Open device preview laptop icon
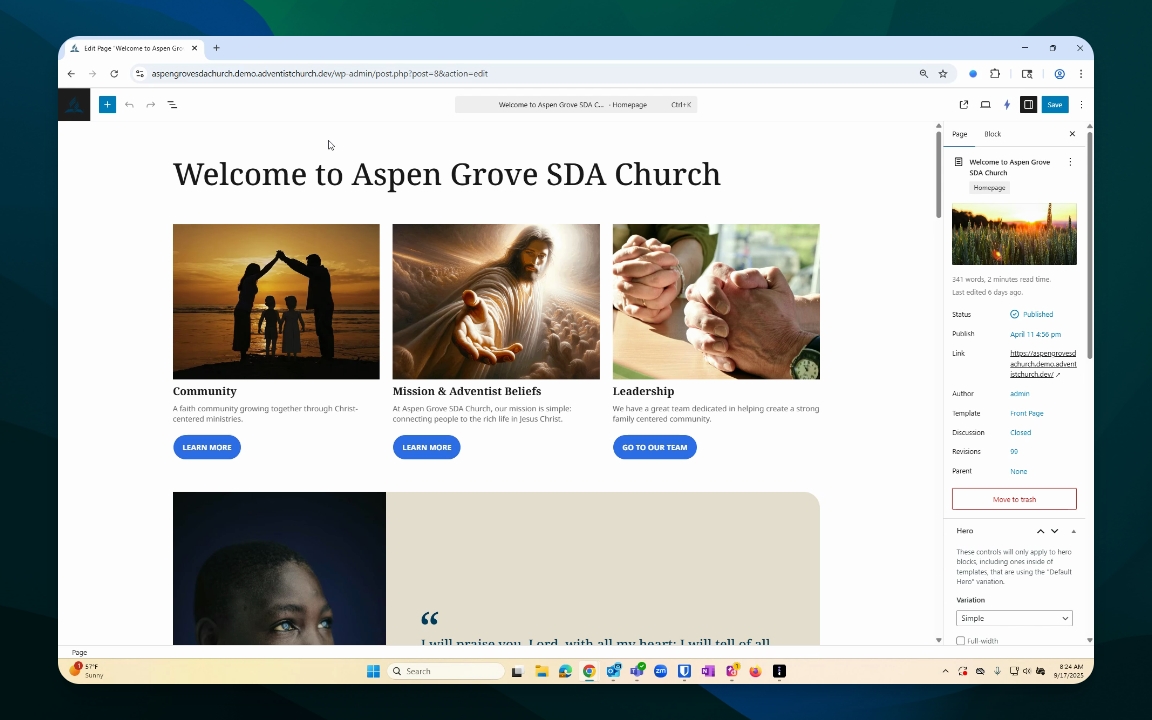The image size is (1152, 720). click(x=985, y=104)
